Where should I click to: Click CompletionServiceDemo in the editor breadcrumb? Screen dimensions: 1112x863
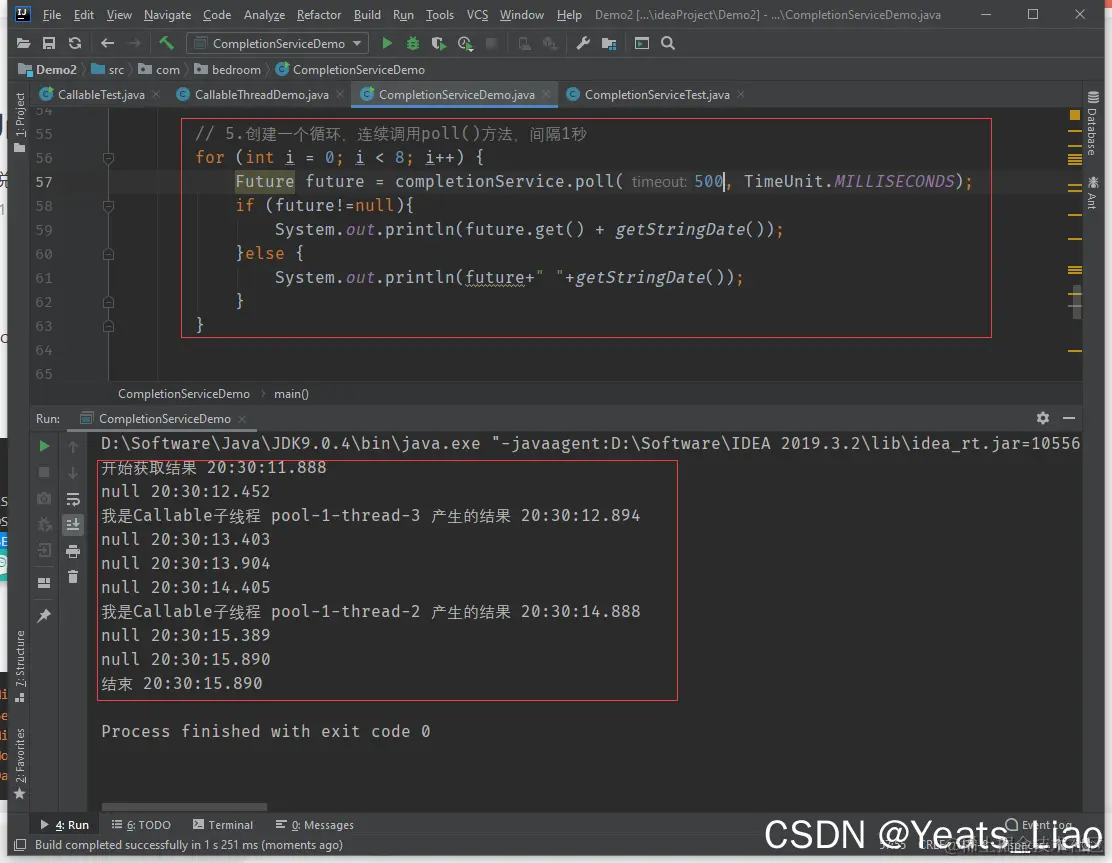pyautogui.click(x=184, y=394)
